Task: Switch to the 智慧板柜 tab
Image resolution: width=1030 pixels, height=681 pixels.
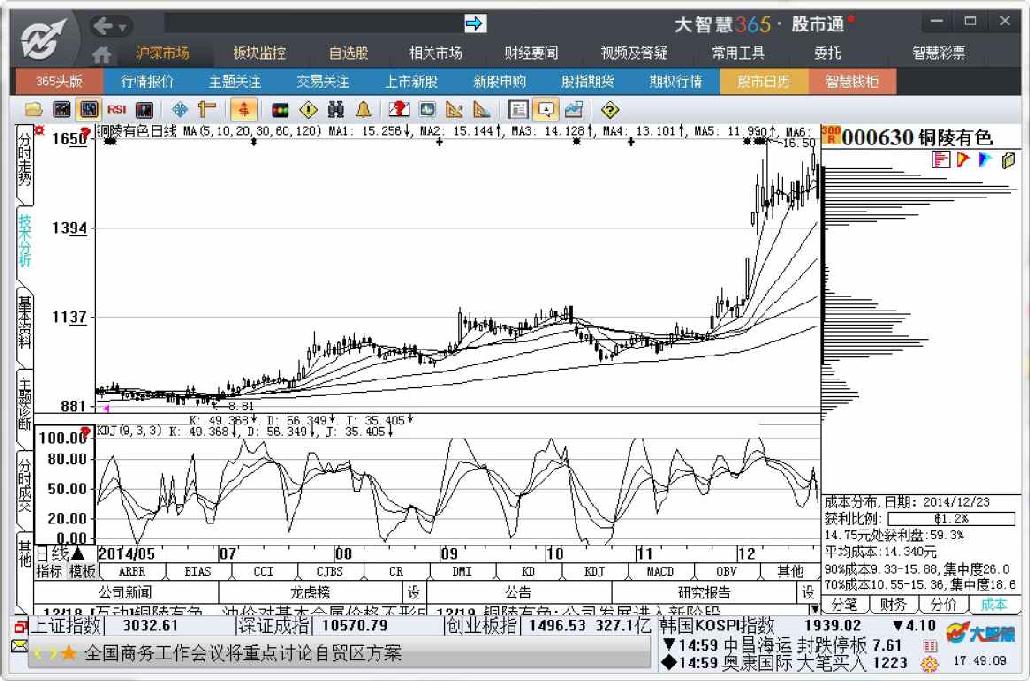Action: [x=852, y=81]
